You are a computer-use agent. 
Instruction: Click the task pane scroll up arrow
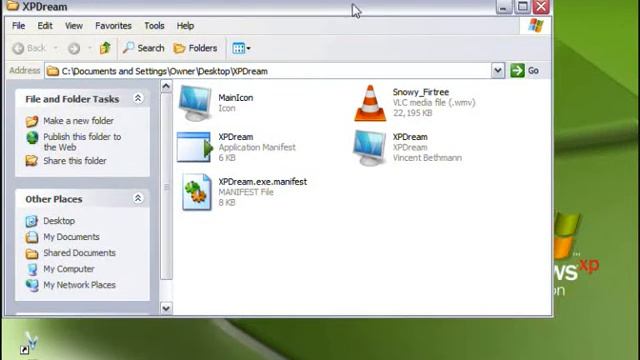click(166, 86)
